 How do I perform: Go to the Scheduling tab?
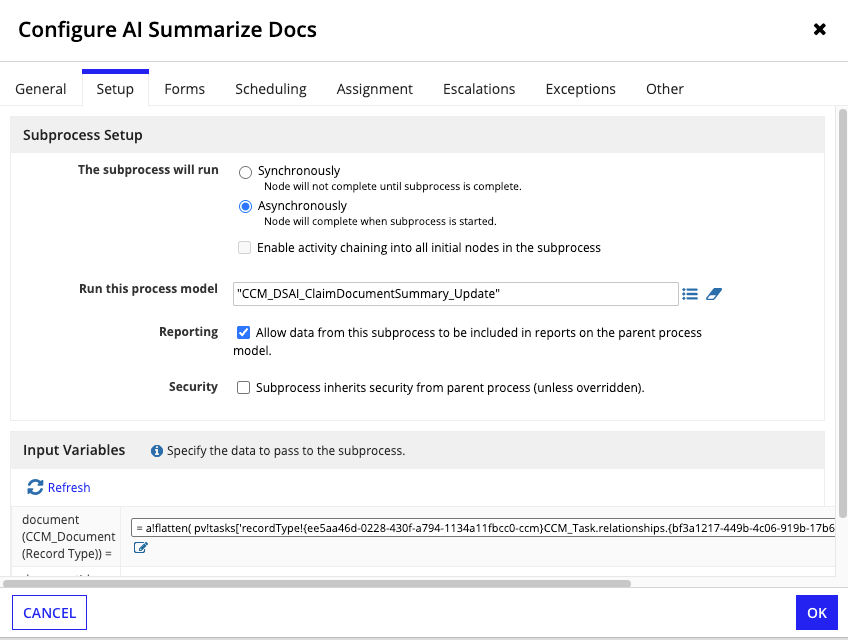(271, 89)
